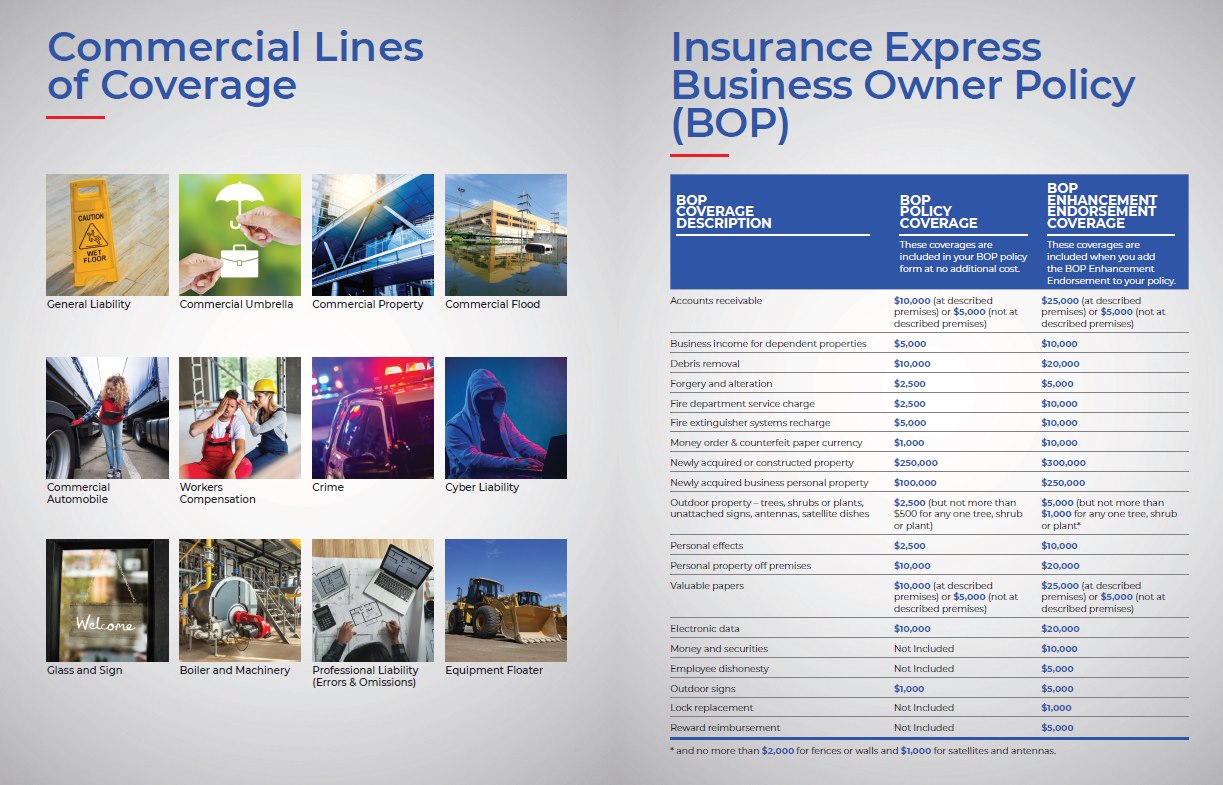Screen dimensions: 1223x785
Task: Click the 'Equipment Floater' caption
Action: [495, 670]
